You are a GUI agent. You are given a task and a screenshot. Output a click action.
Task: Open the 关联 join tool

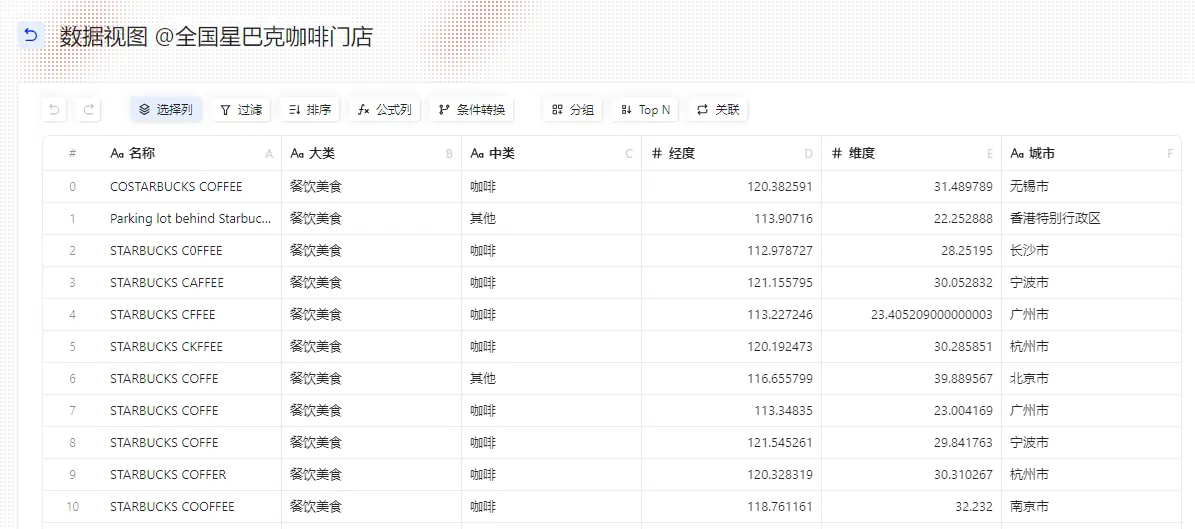pos(718,110)
